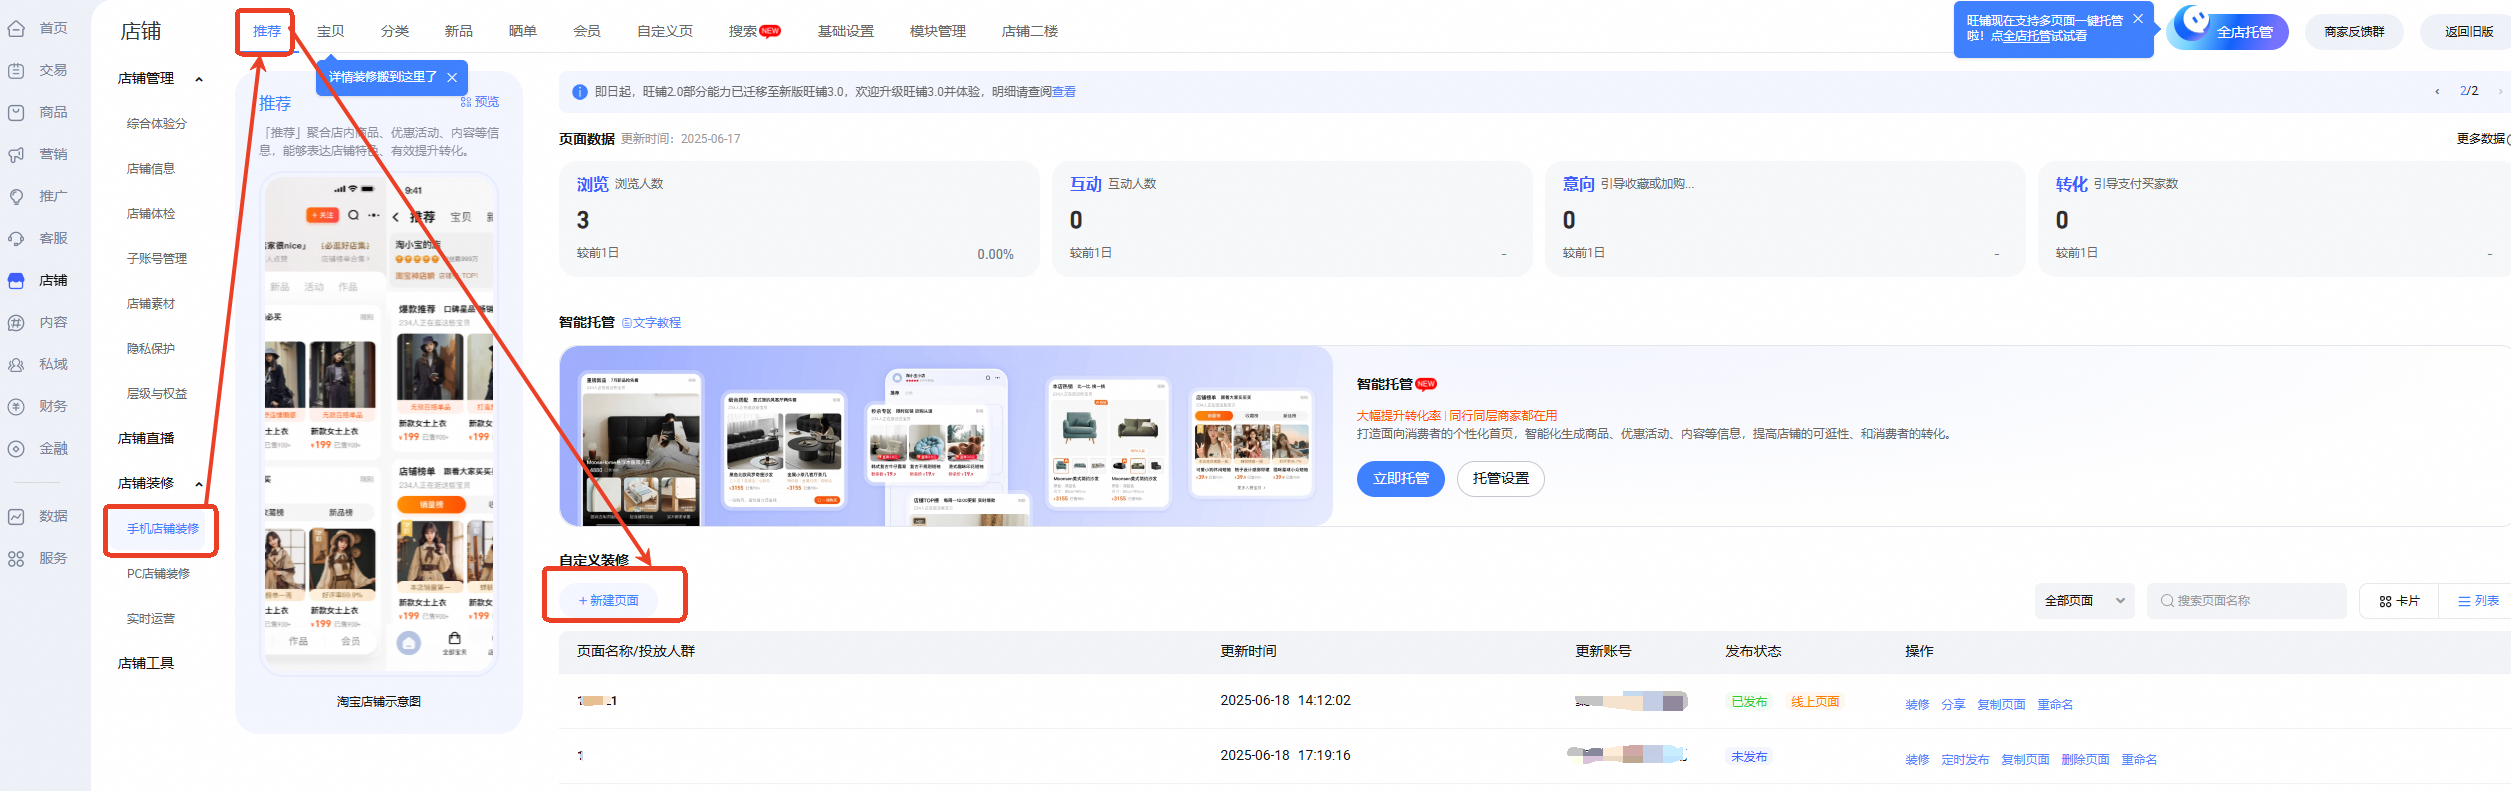
Task: Open 实时运营 menu item
Action: click(x=151, y=619)
